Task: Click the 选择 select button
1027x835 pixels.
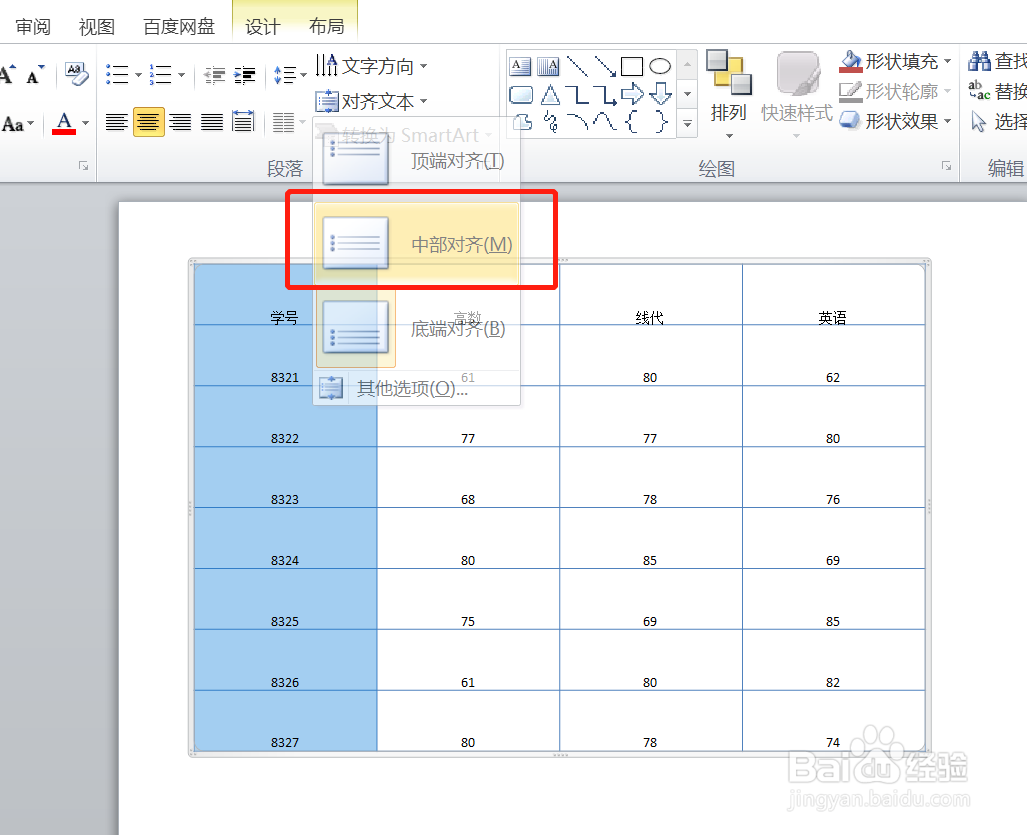Action: coord(997,121)
